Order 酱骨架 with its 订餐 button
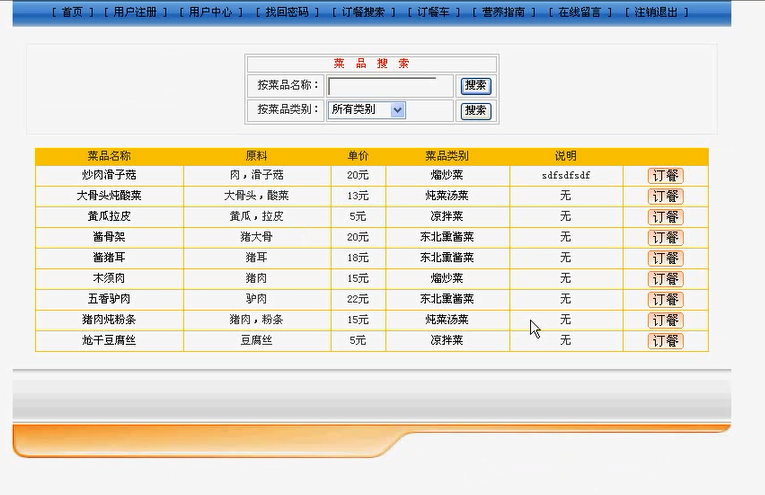 [665, 238]
